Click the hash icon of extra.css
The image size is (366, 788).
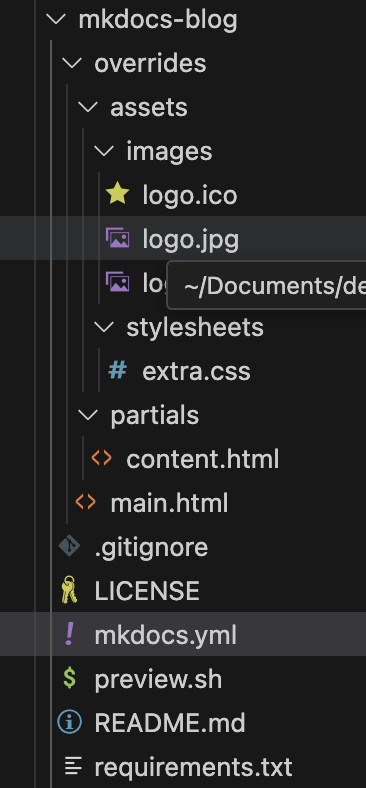(118, 371)
